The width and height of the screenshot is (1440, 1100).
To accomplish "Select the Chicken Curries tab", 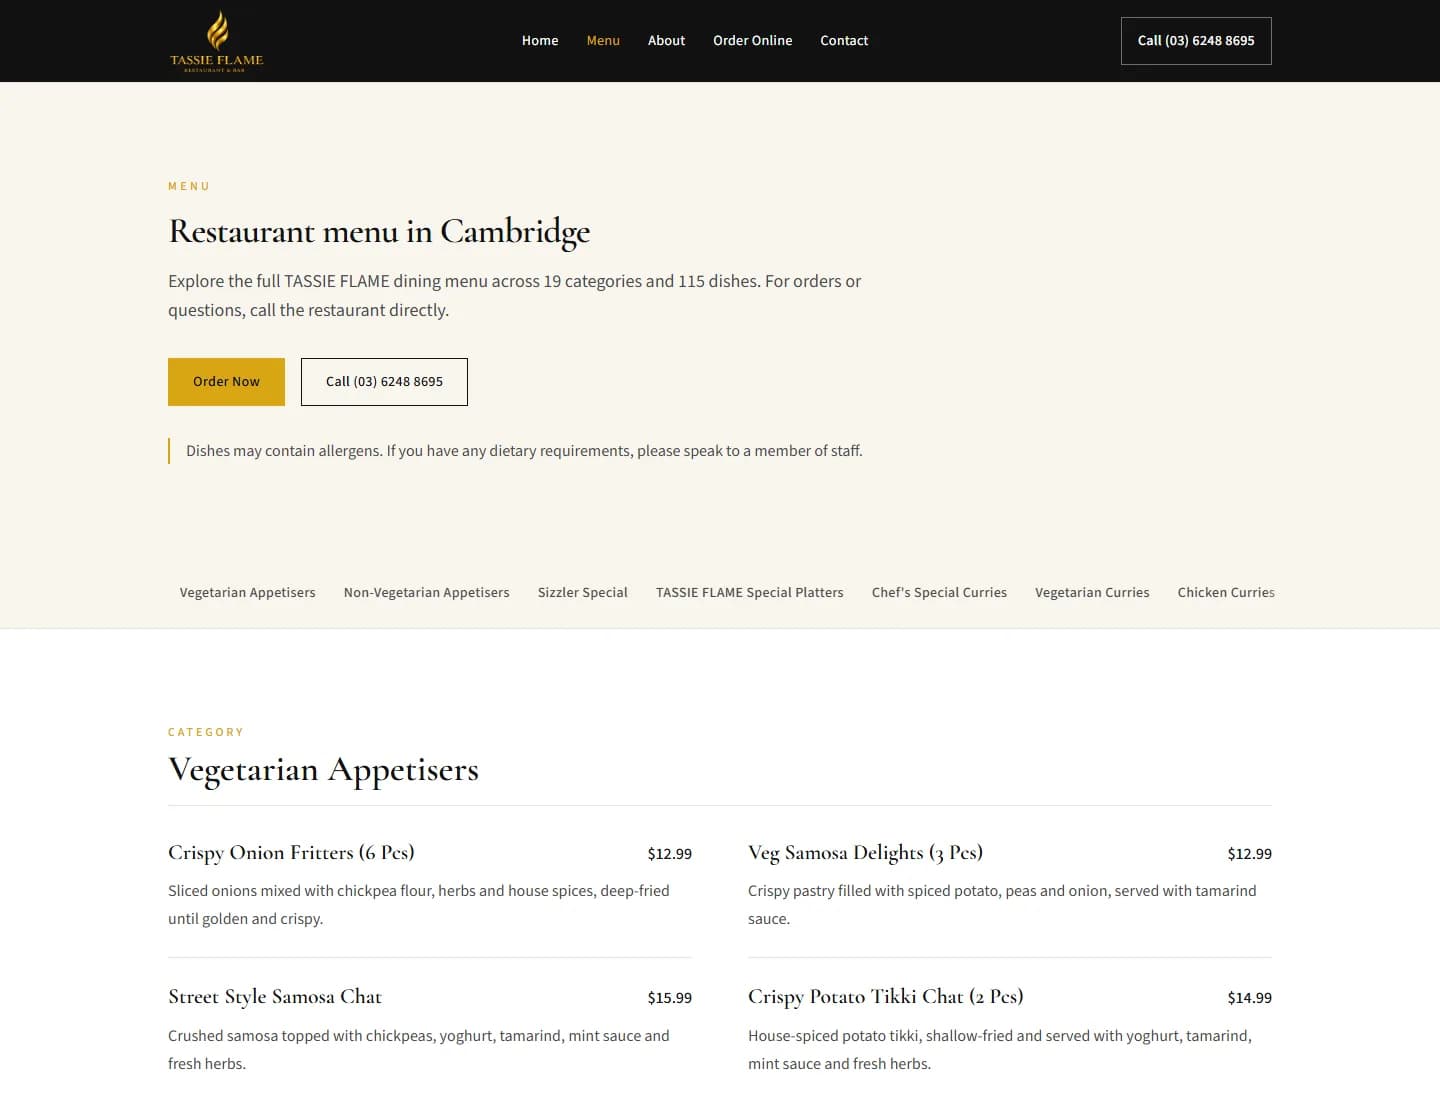I will coord(1225,593).
